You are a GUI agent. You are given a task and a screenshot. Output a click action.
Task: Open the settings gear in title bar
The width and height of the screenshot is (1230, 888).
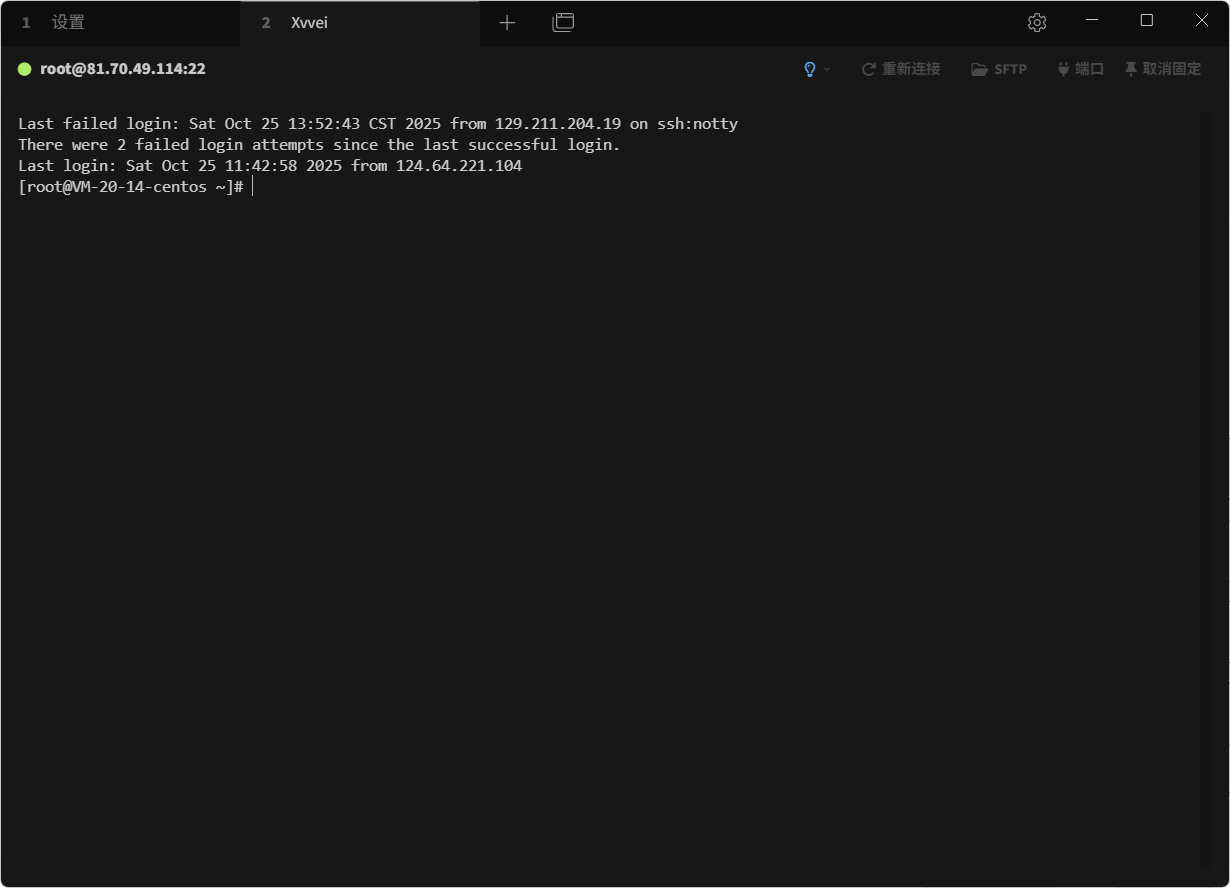[x=1037, y=22]
